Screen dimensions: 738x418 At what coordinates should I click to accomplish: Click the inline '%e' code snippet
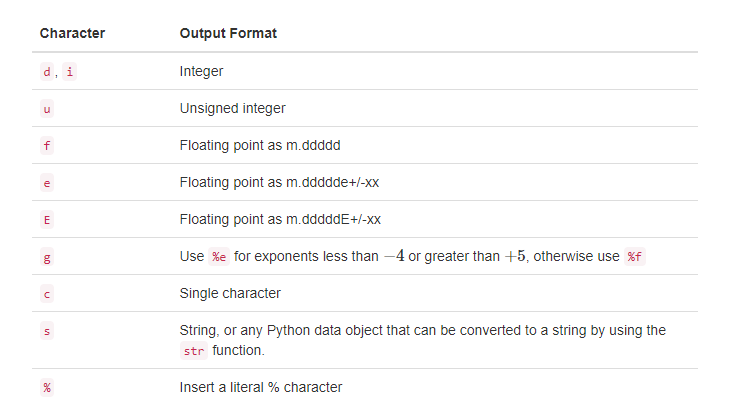pos(219,257)
